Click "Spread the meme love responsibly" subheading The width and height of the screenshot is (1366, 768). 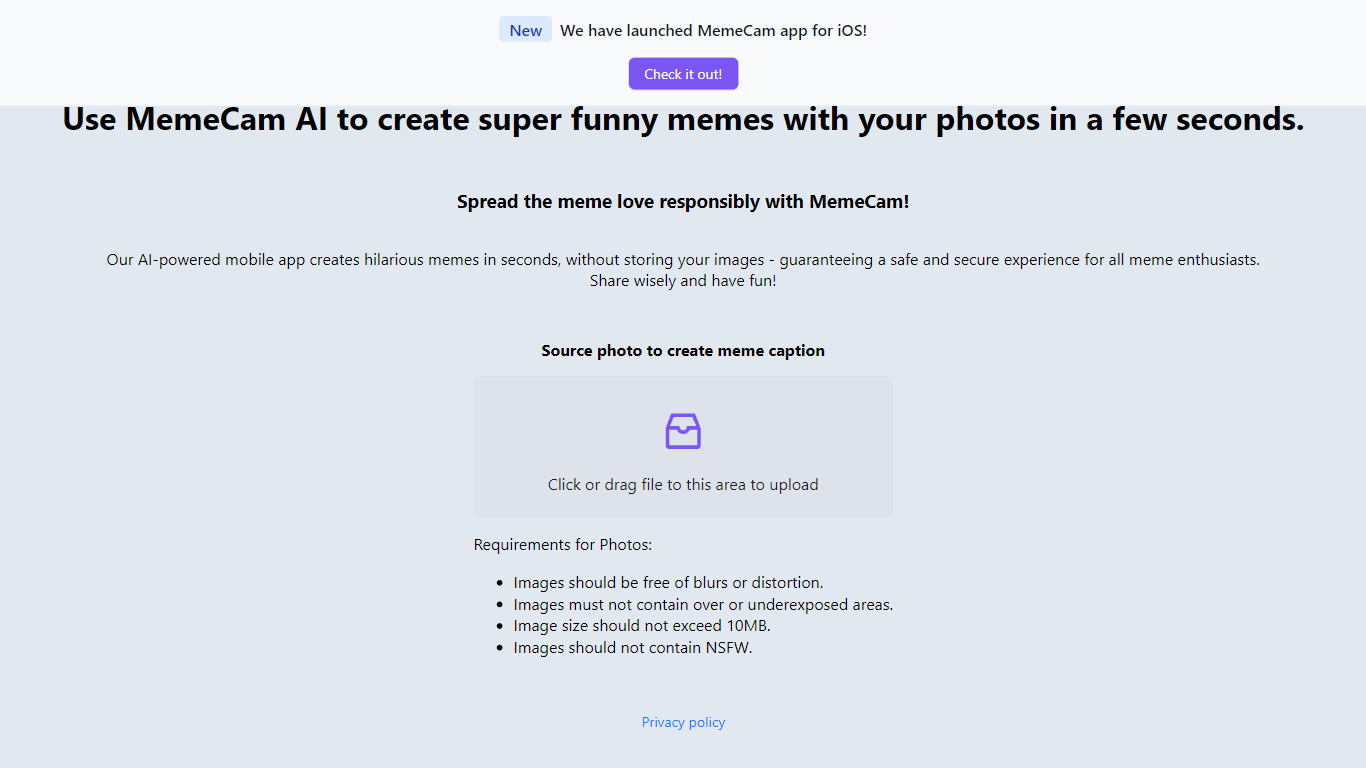(x=683, y=202)
